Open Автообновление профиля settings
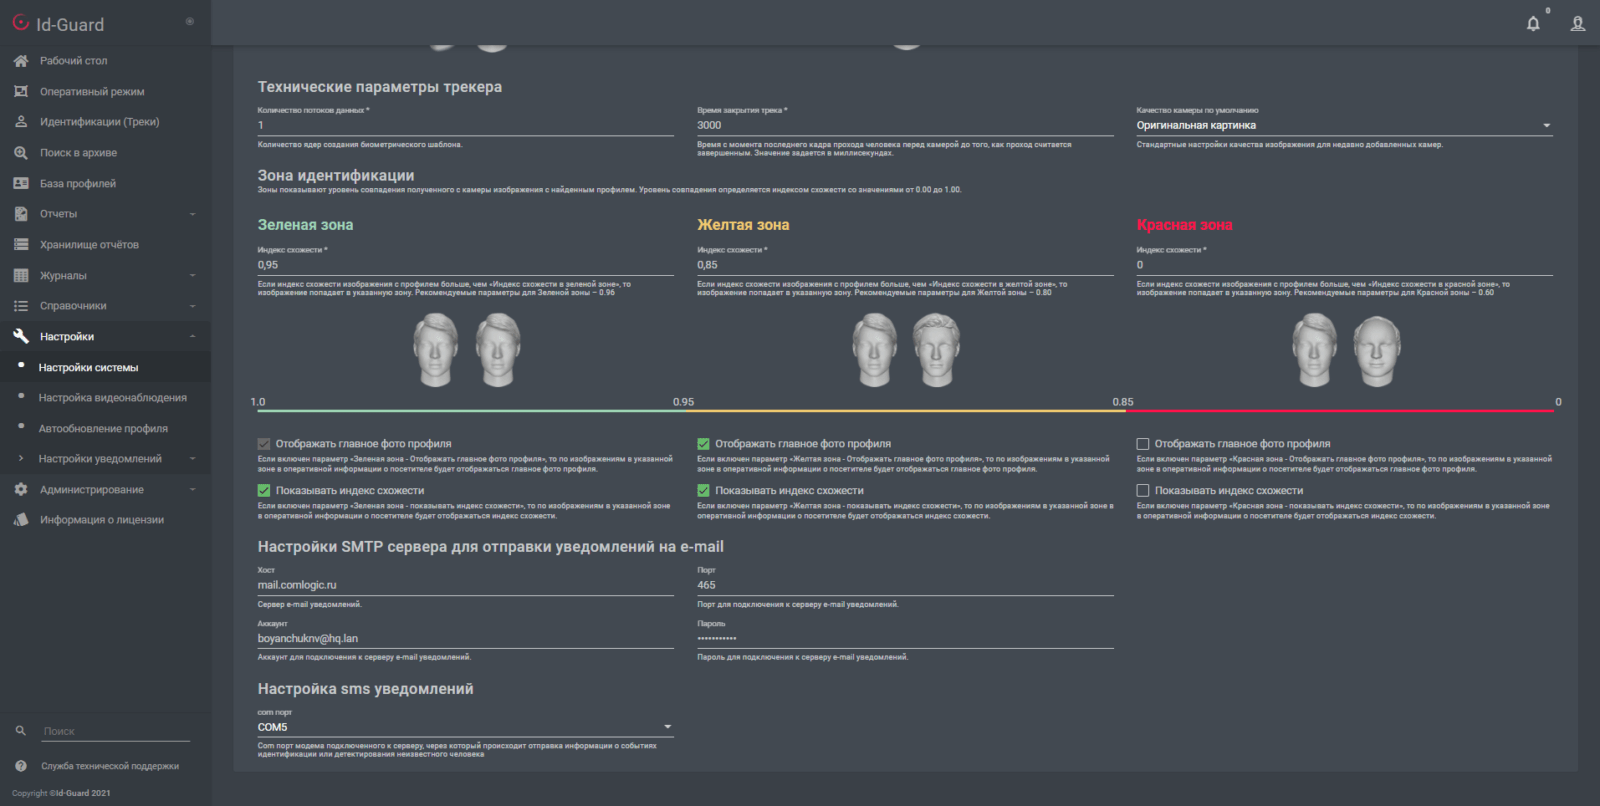 tap(103, 429)
